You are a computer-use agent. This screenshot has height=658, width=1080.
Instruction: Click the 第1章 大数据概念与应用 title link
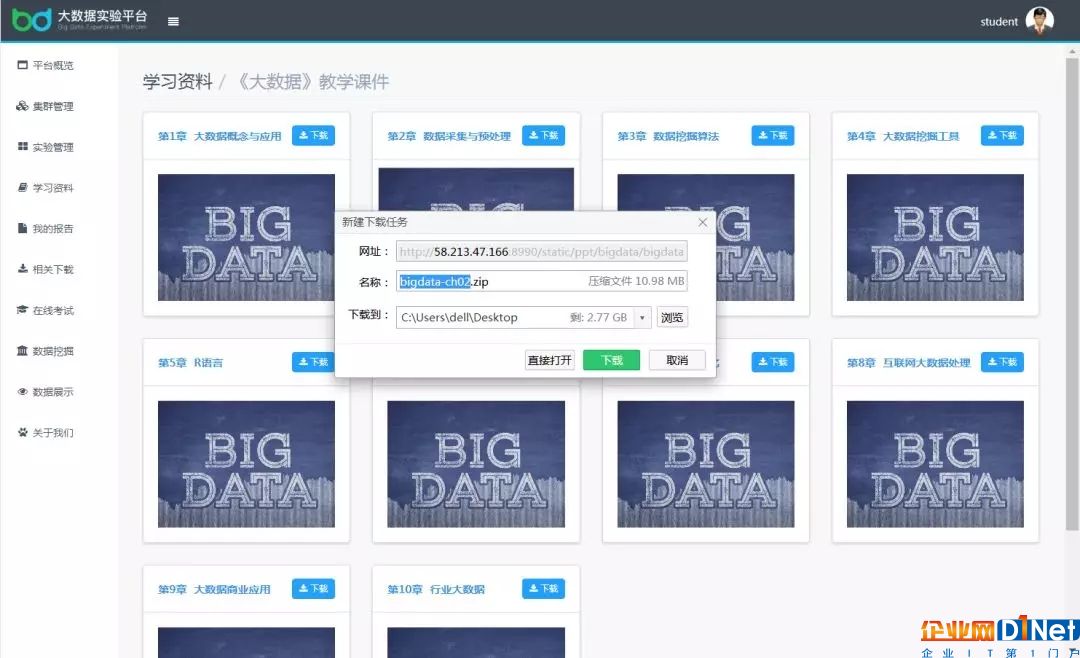pos(220,136)
